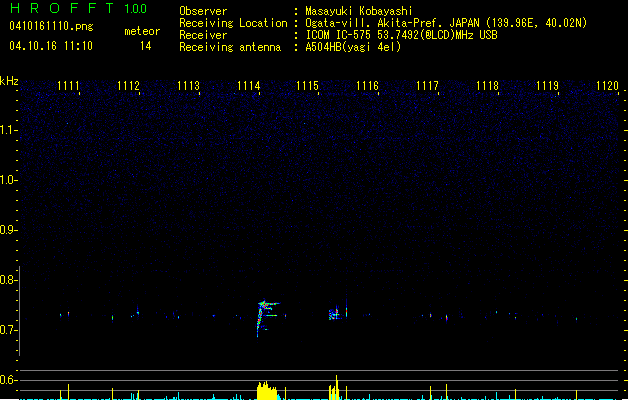This screenshot has height=400, width=629.
Task: Click the 0.7 kHz frequency label
Action: tap(8, 330)
